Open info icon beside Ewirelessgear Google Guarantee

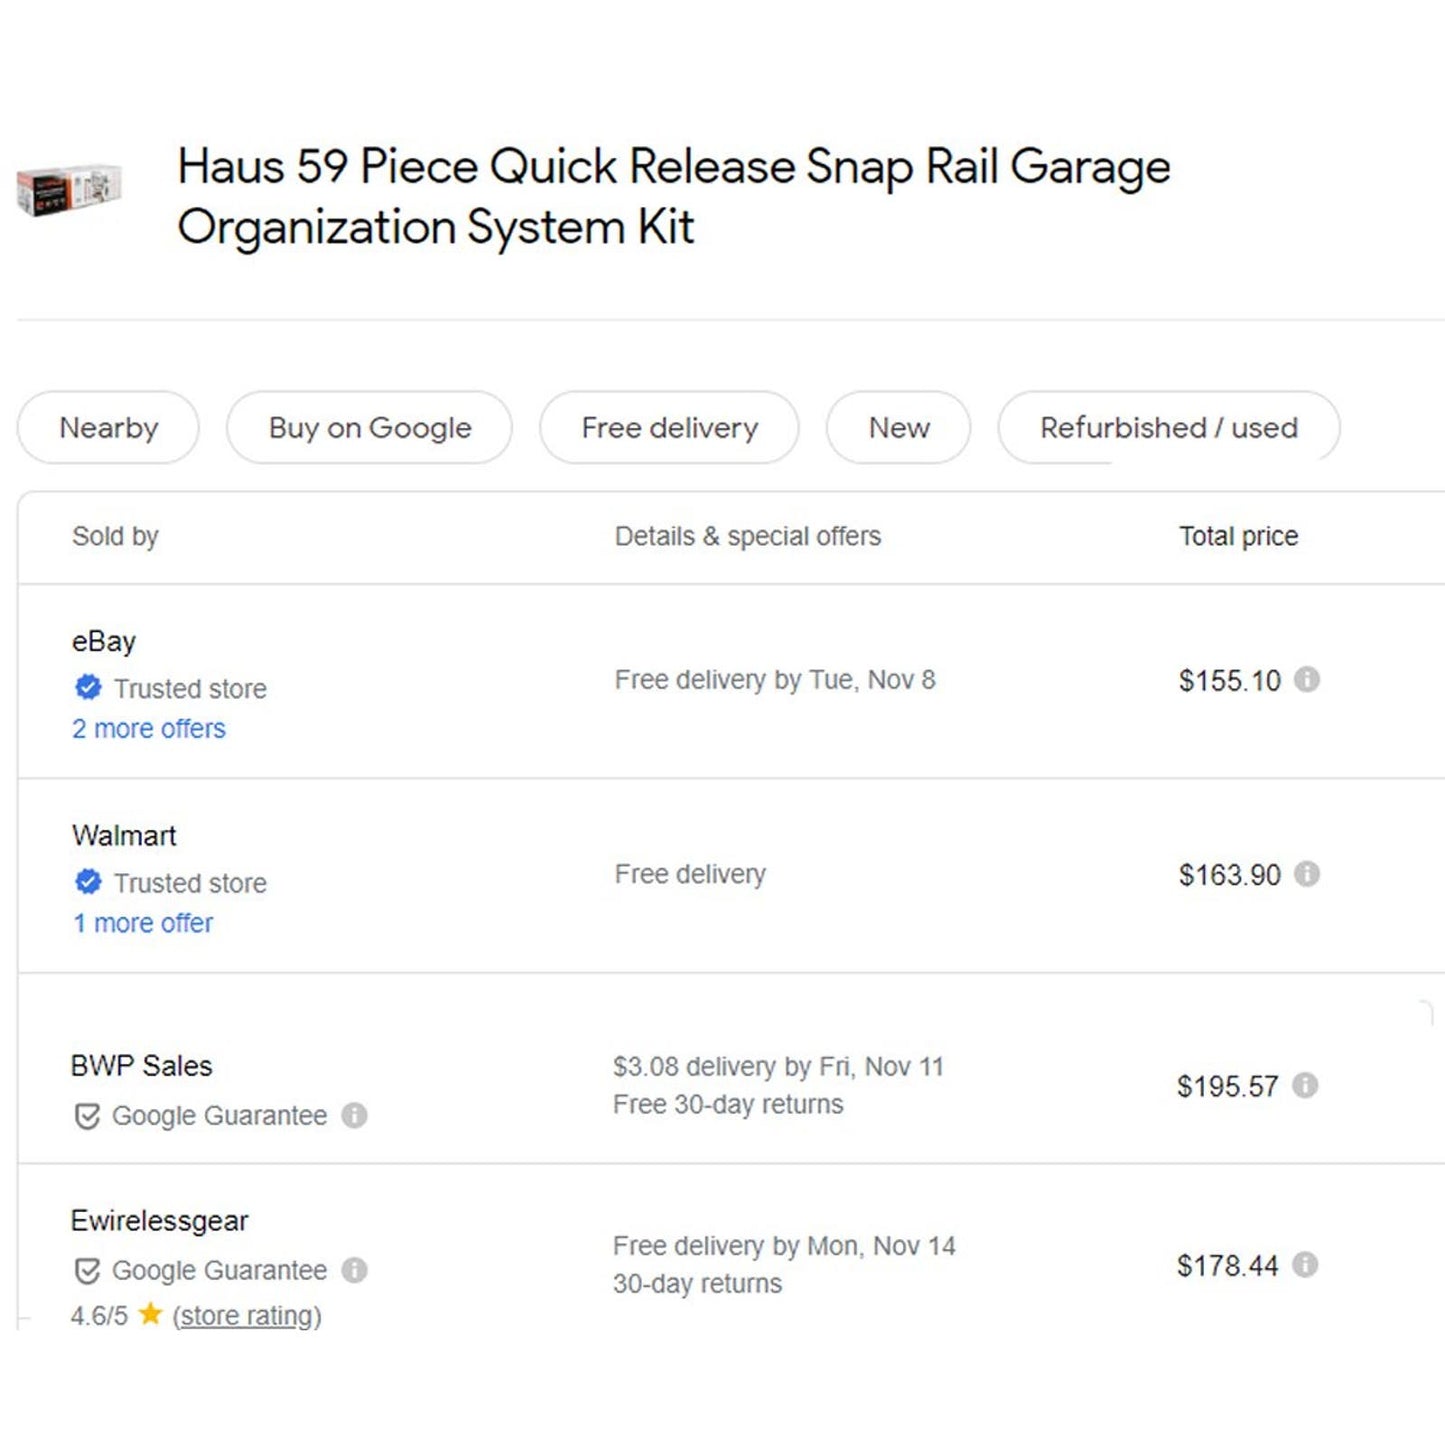354,1270
